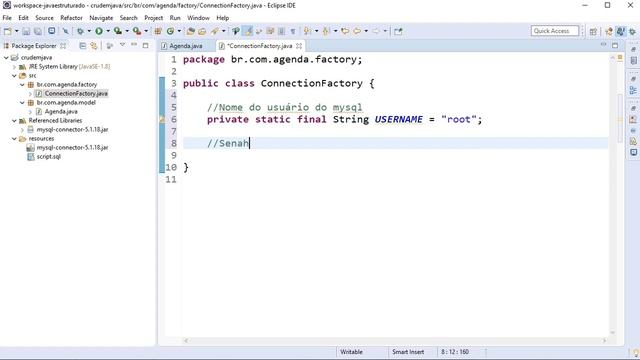The height and width of the screenshot is (360, 640).
Task: Click the Next Annotation icon
Action: pyautogui.click(x=307, y=31)
